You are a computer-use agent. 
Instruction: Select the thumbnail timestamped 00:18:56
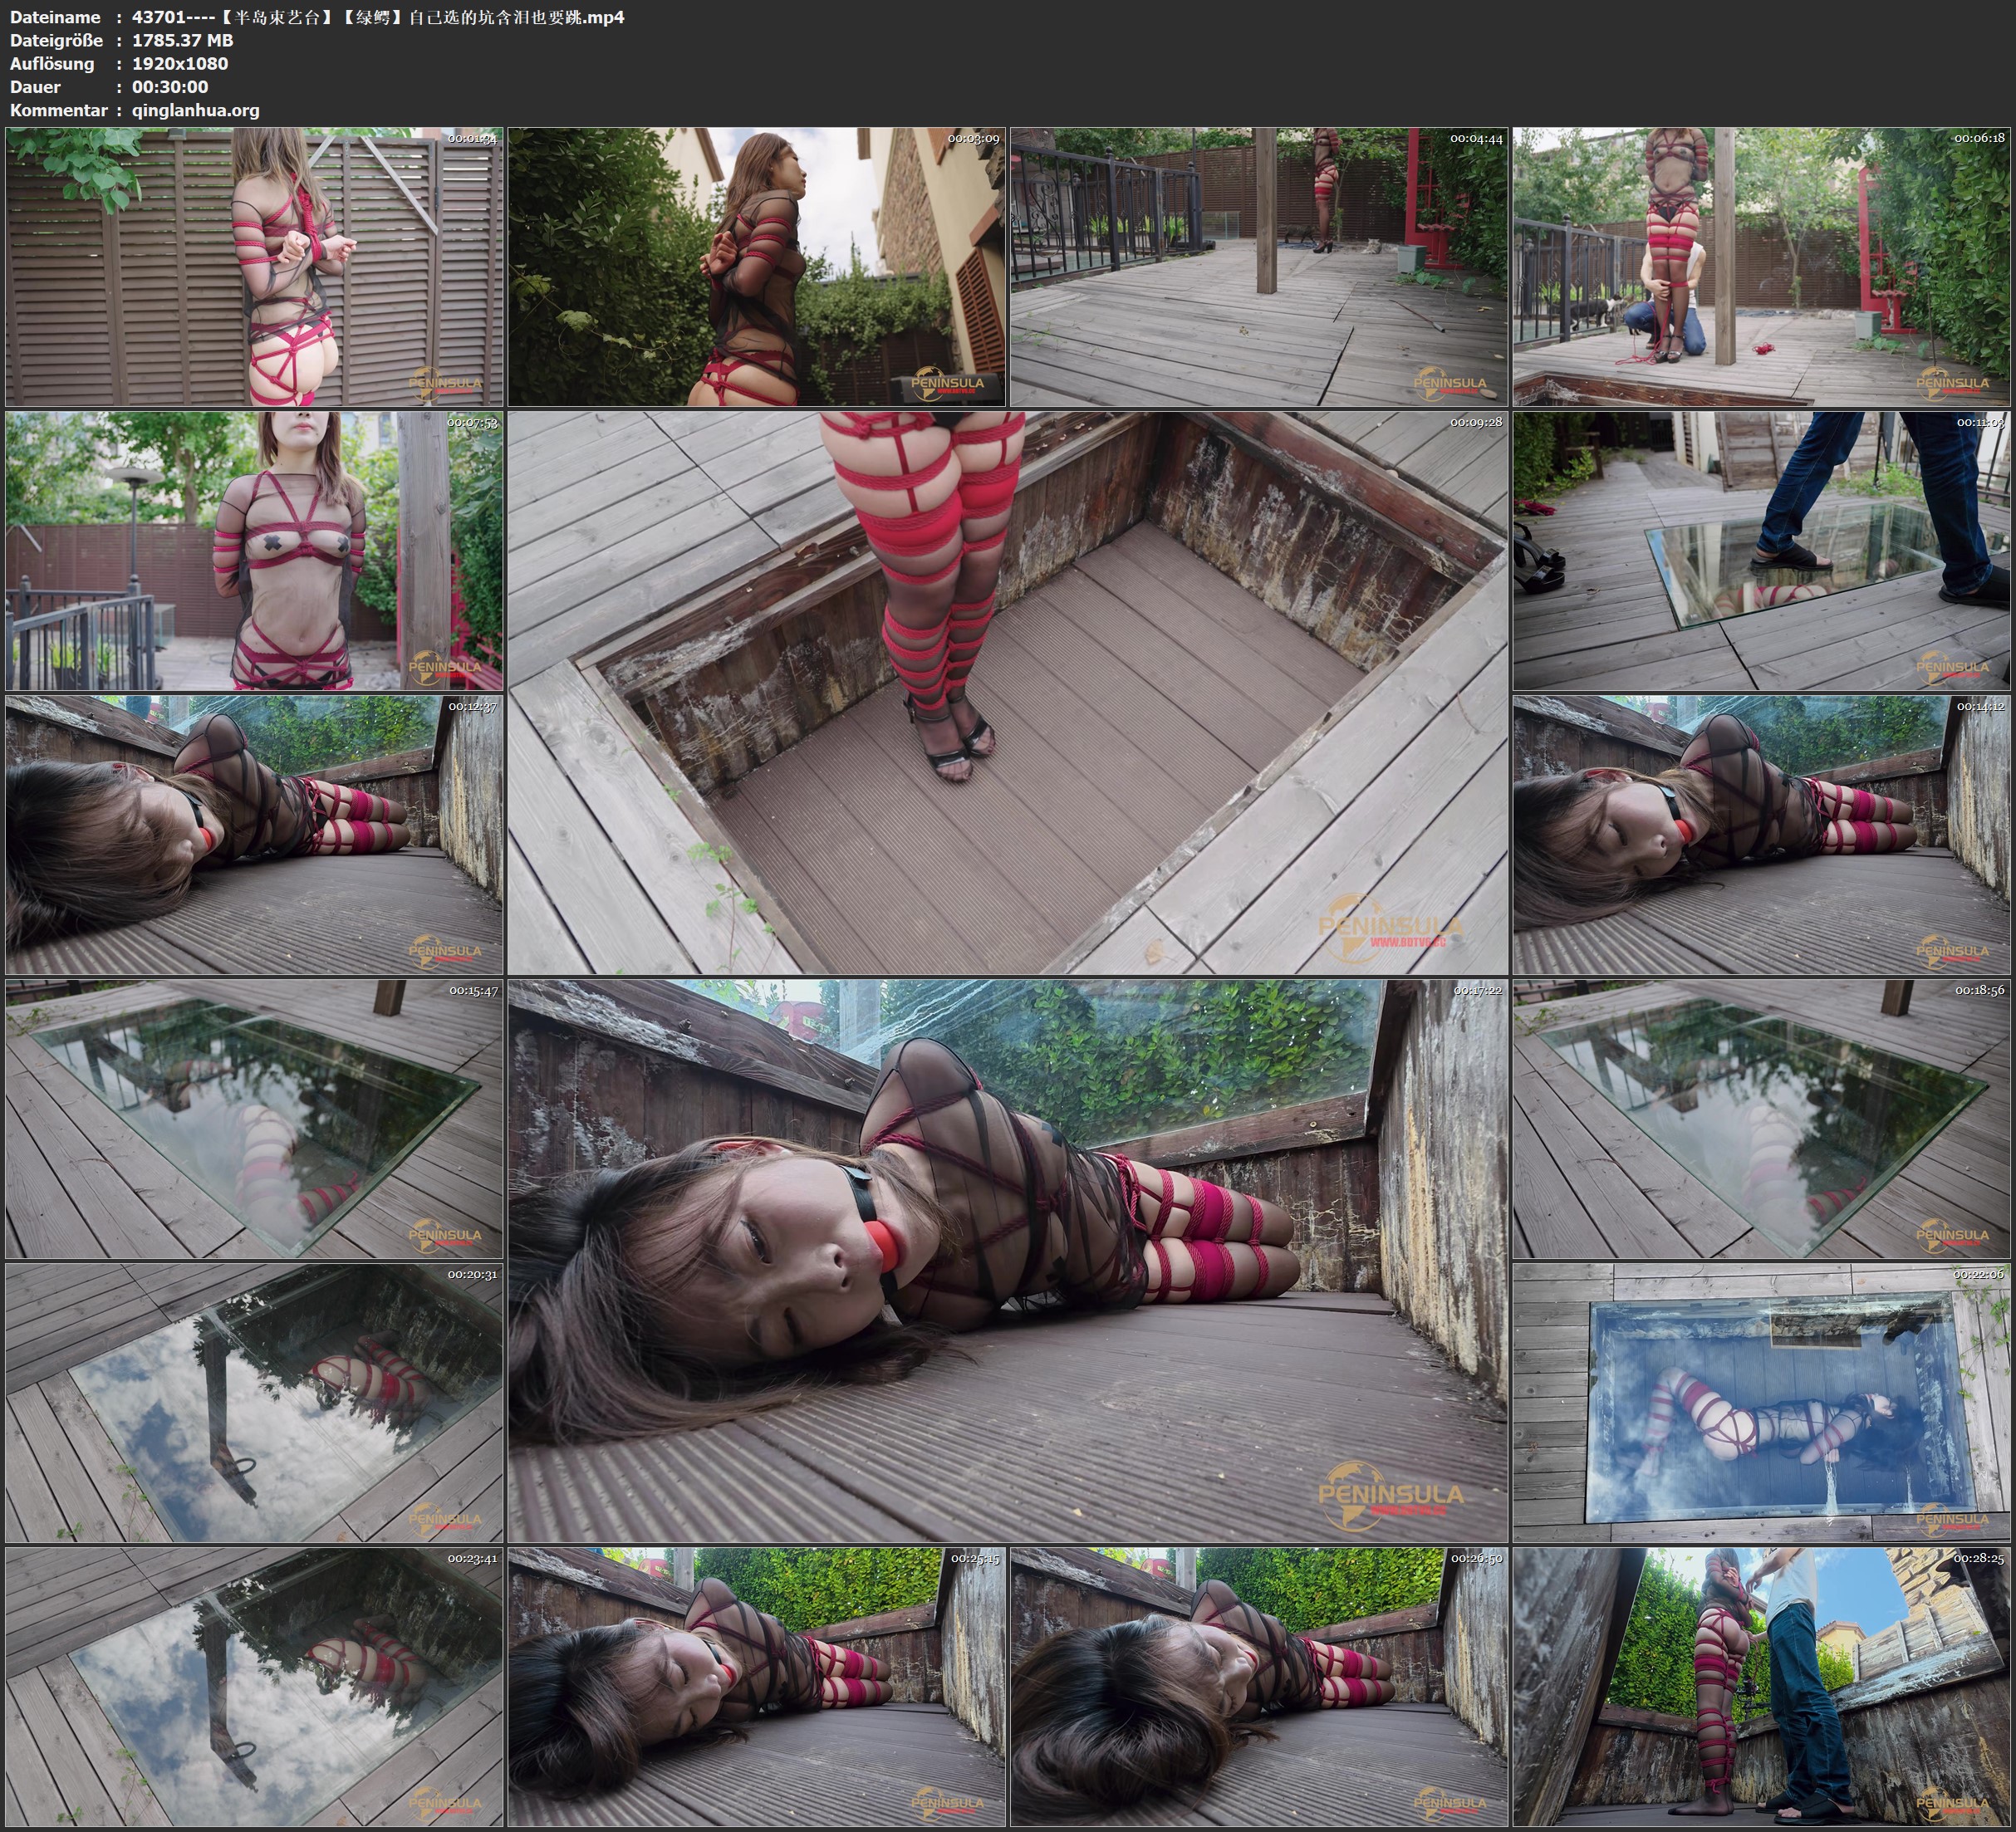coord(1761,1119)
